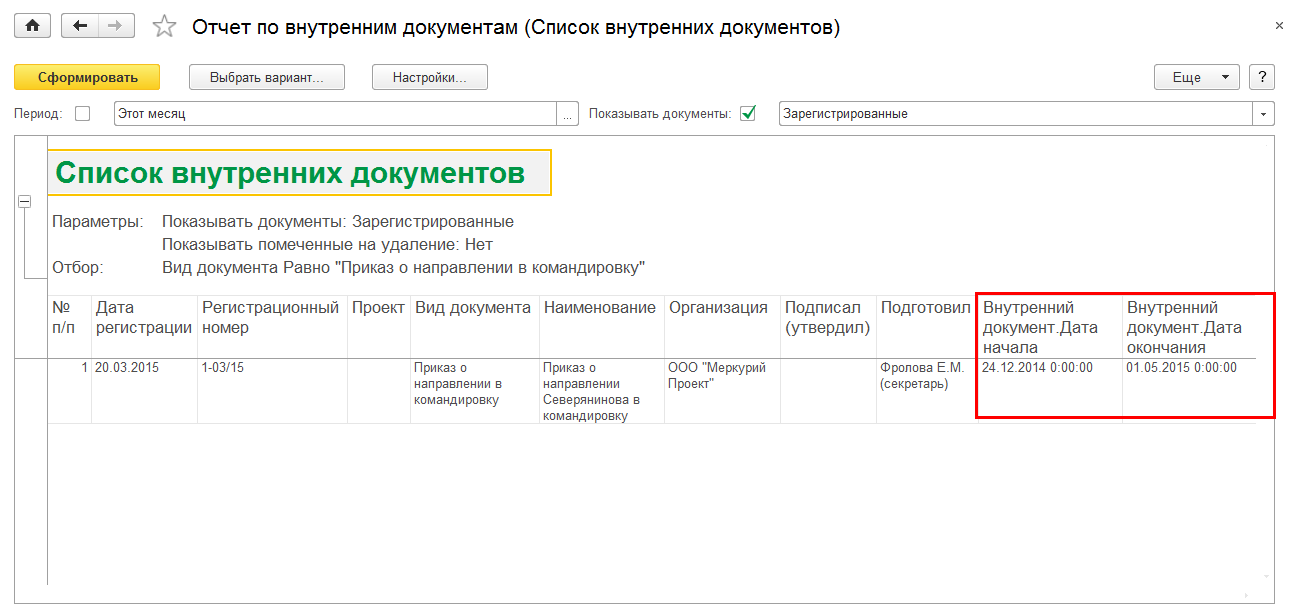This screenshot has height=609, width=1291.
Task: Open period selection ellipsis button
Action: pos(568,114)
